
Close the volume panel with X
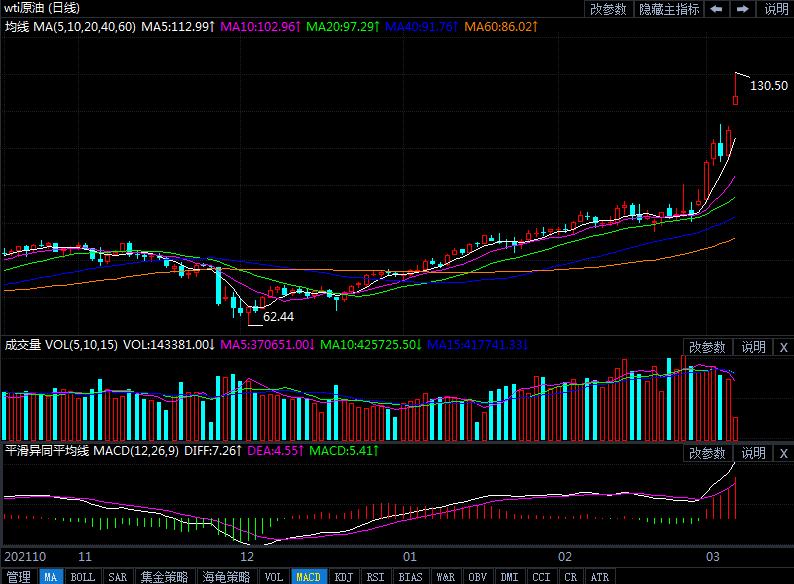[784, 347]
